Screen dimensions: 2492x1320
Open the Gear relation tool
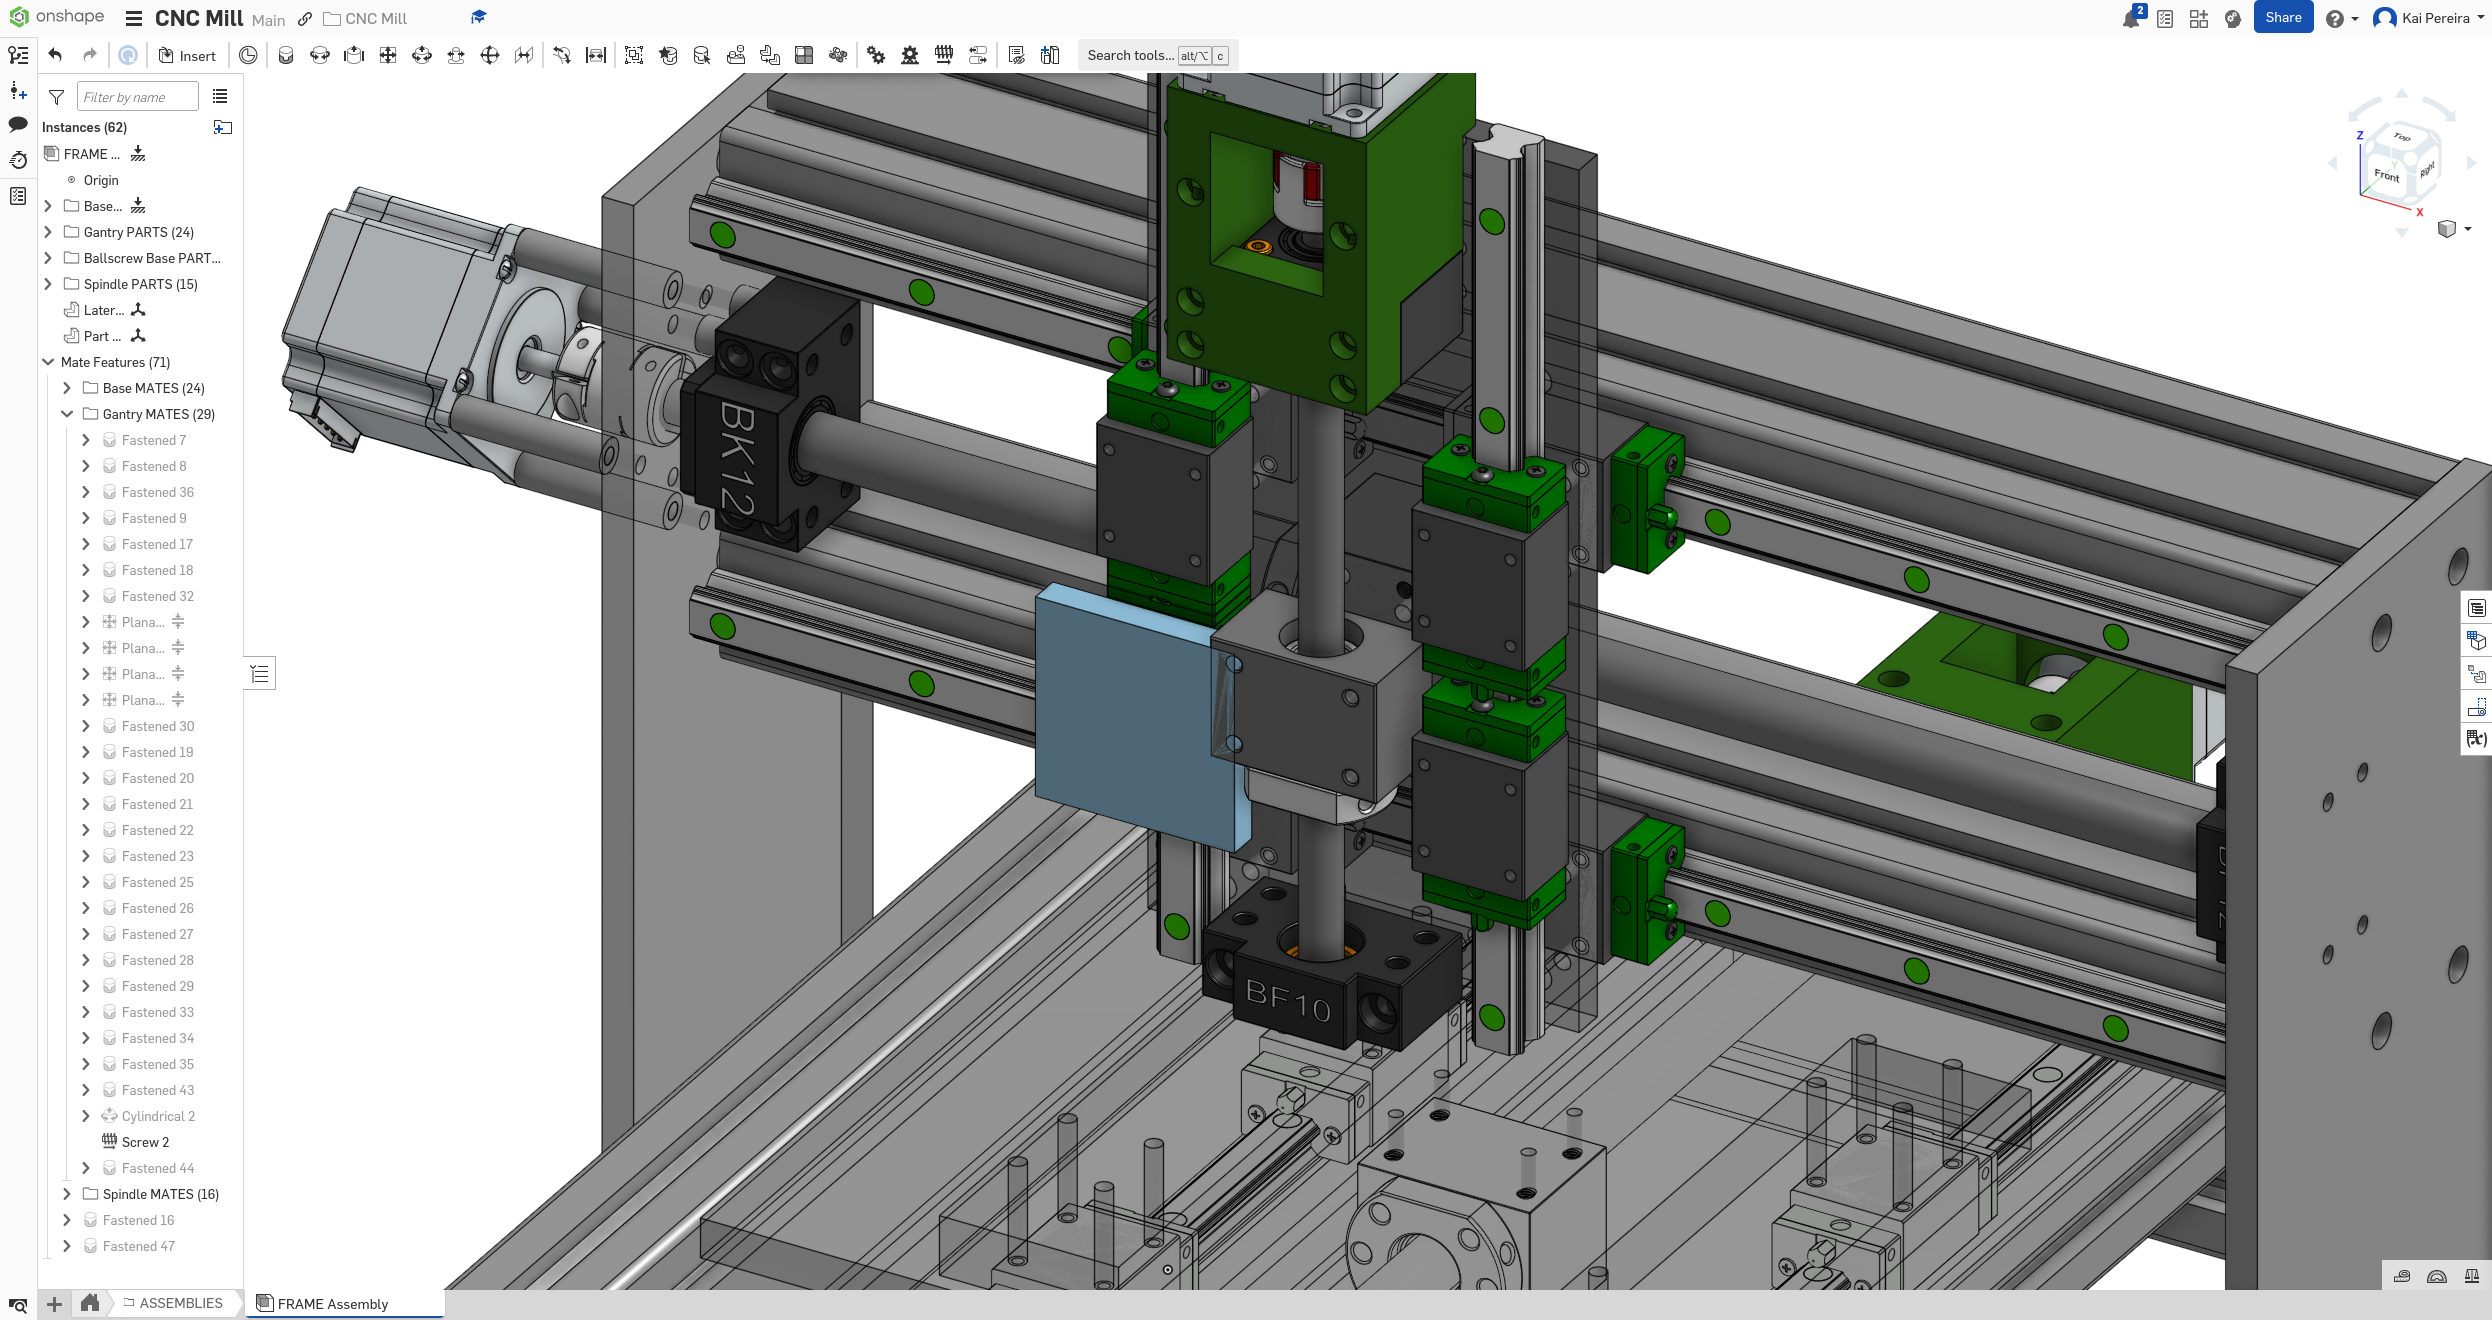876,55
